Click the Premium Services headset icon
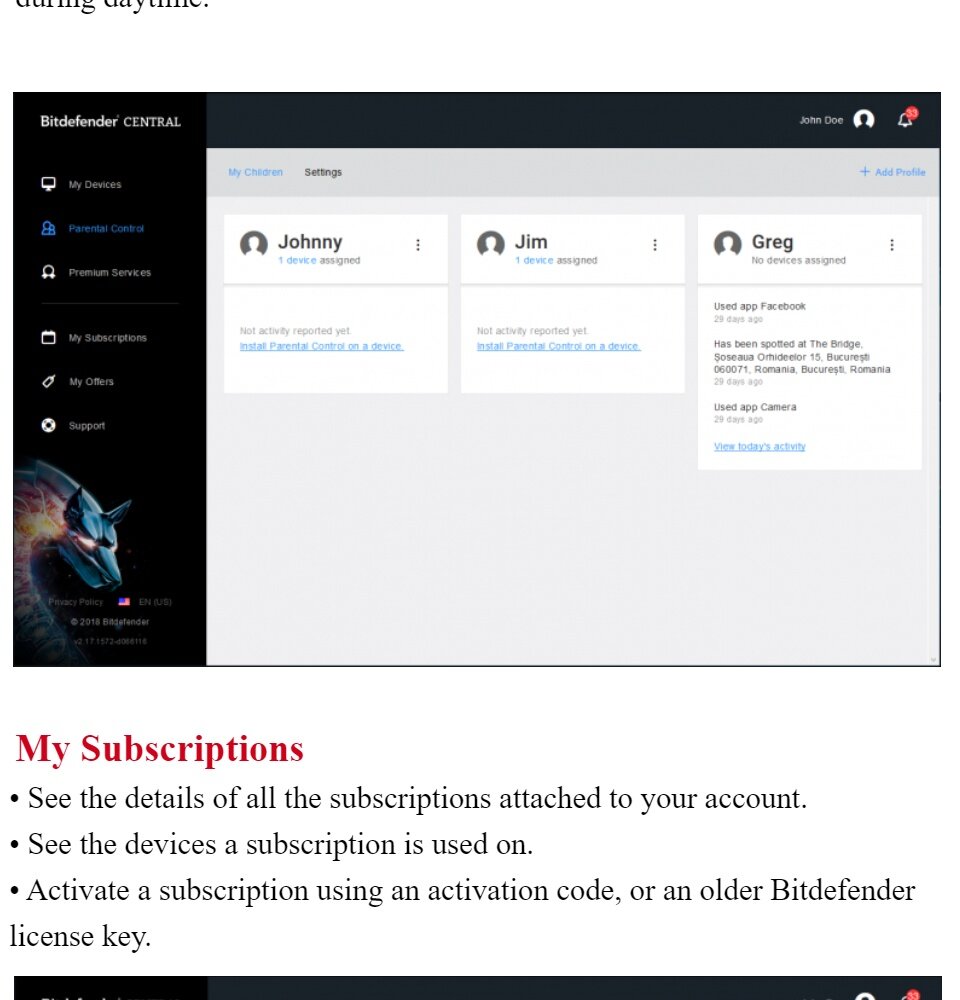Image resolution: width=960 pixels, height=1000 pixels. click(48, 272)
